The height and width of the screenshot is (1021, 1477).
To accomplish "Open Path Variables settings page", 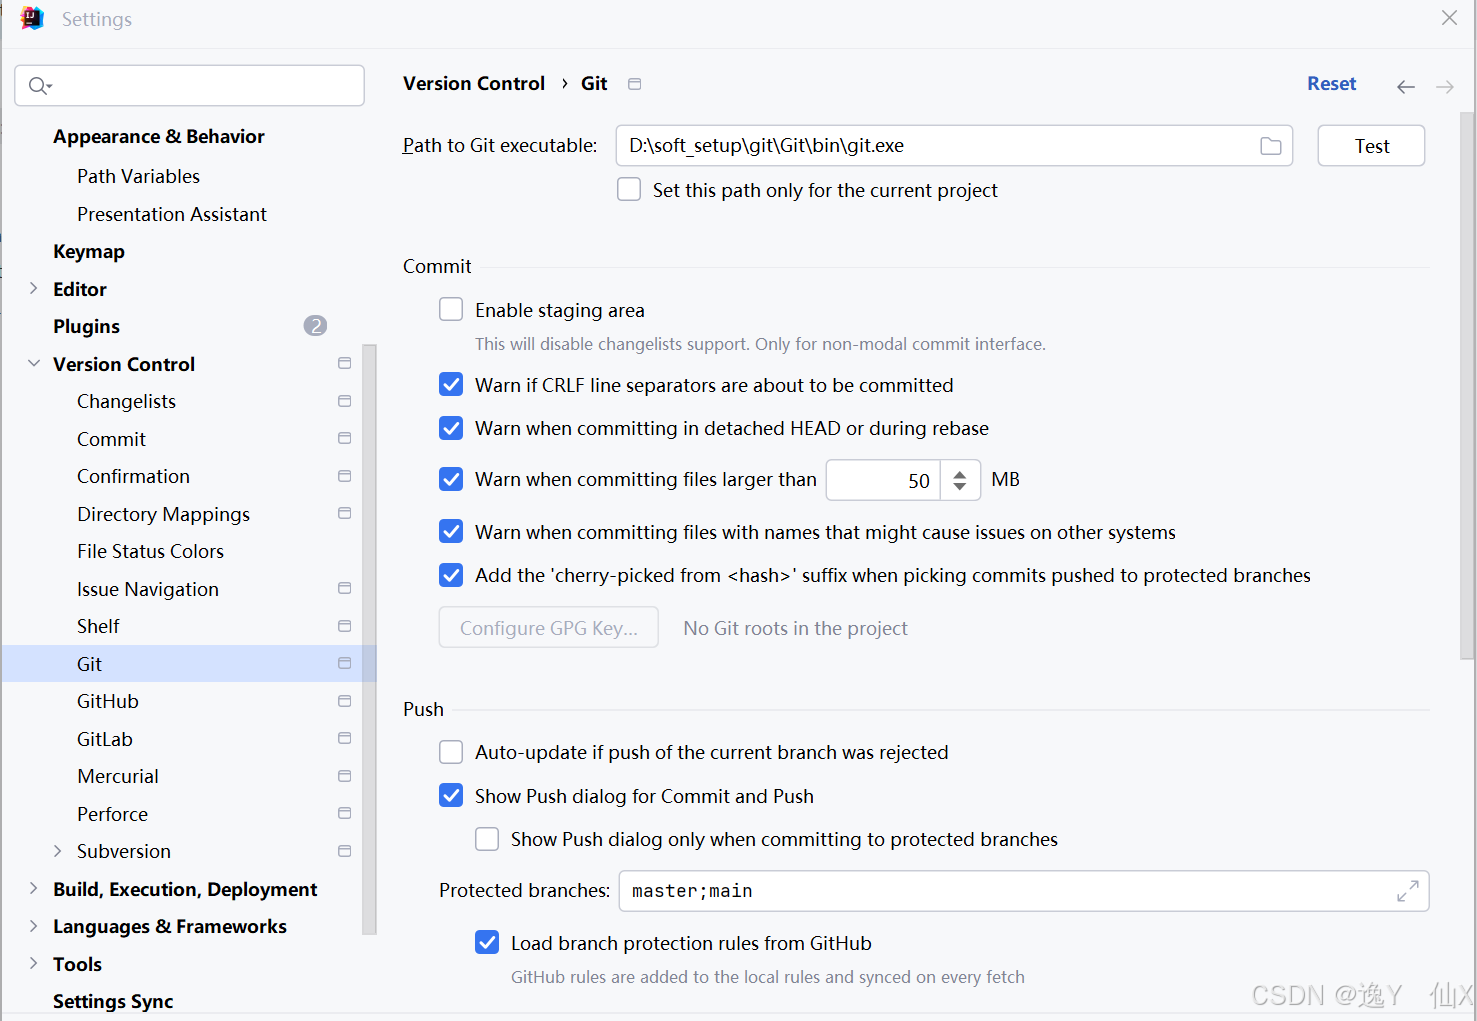I will pos(138,177).
